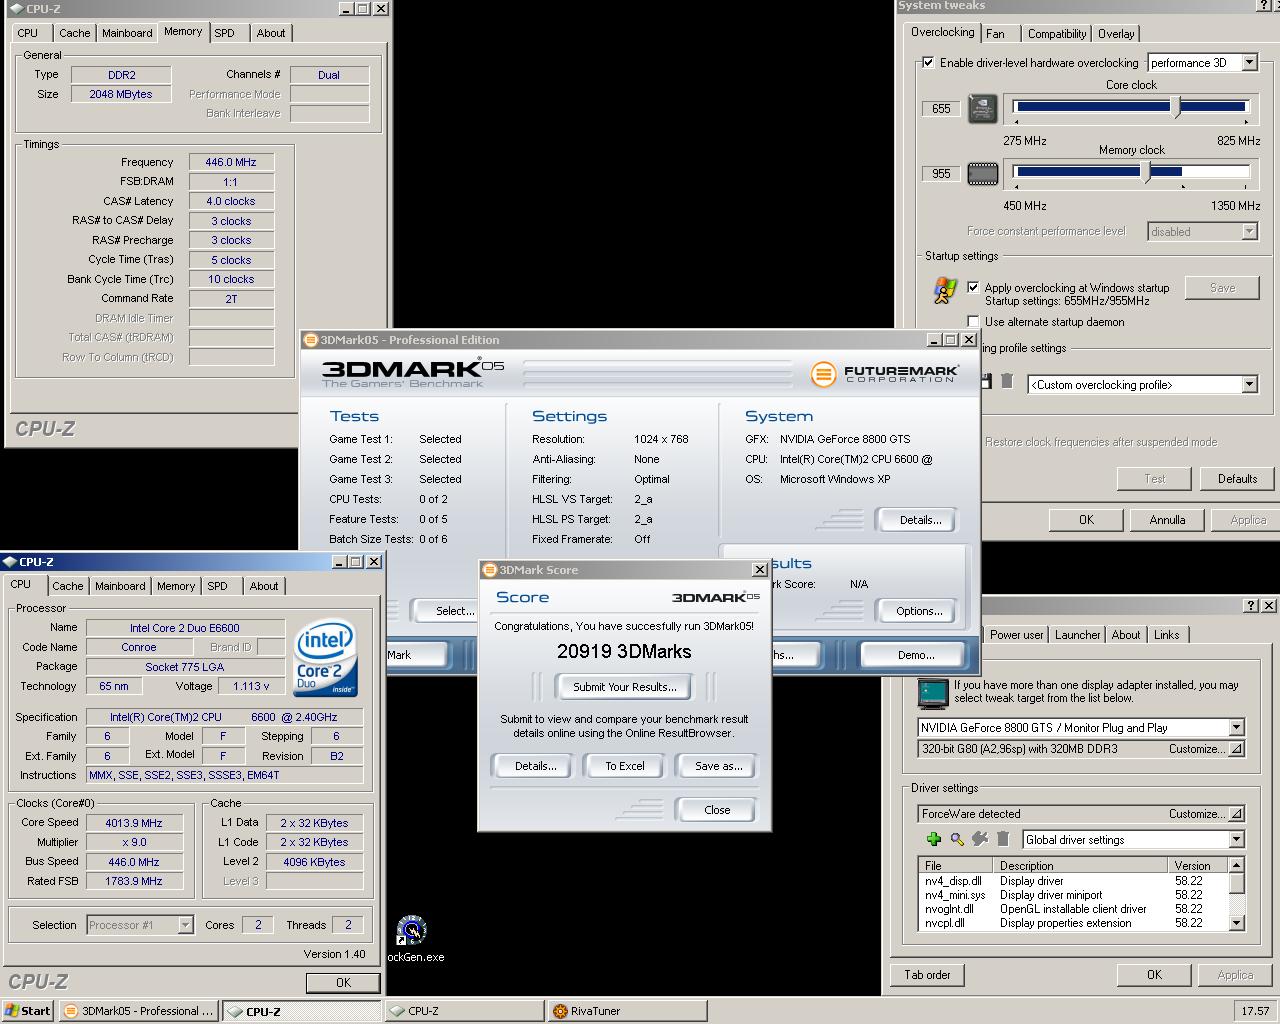Switch to 3DMark05 Professional in the taskbar
This screenshot has height=1024, width=1280.
138,1010
